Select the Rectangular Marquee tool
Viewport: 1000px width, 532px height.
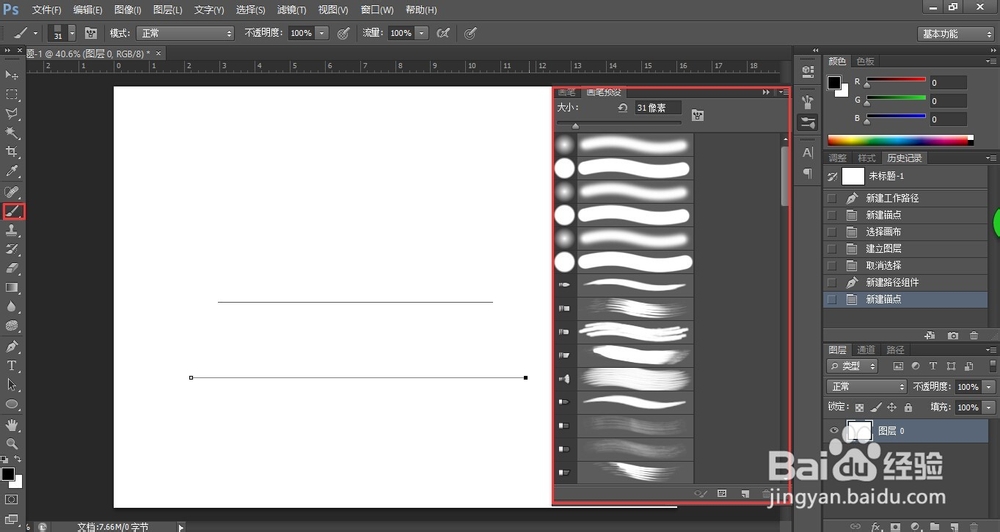pyautogui.click(x=11, y=94)
